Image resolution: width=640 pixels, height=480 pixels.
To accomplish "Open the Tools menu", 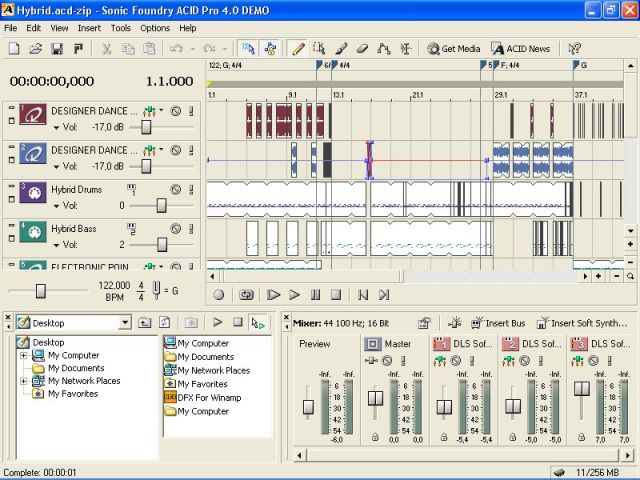I will [x=121, y=28].
